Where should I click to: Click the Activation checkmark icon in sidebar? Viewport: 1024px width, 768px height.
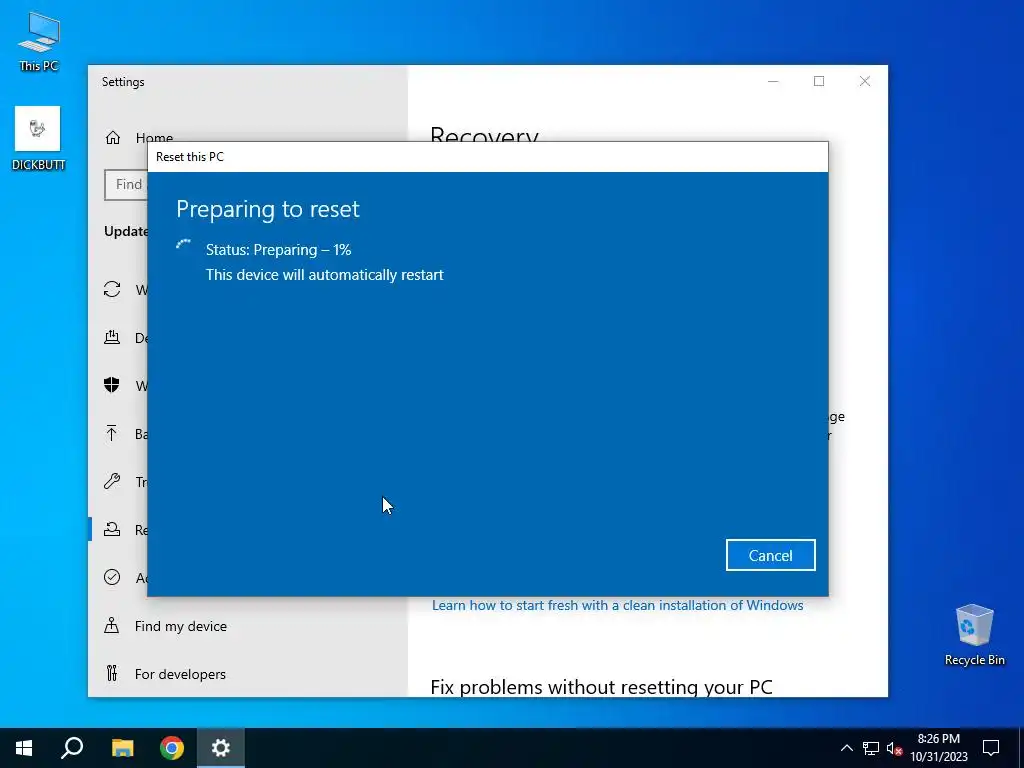point(112,577)
